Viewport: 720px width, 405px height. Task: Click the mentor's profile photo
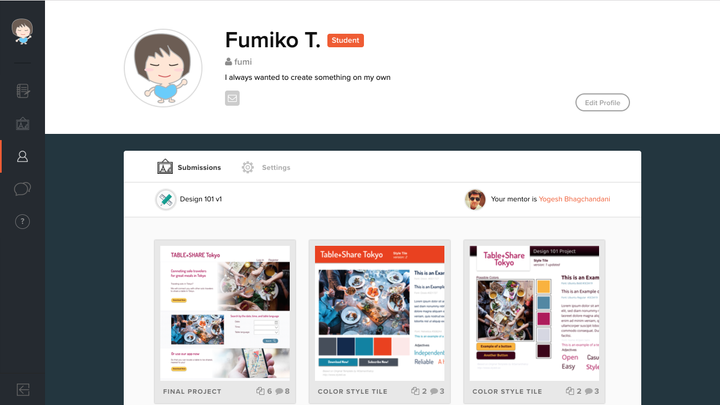point(475,199)
